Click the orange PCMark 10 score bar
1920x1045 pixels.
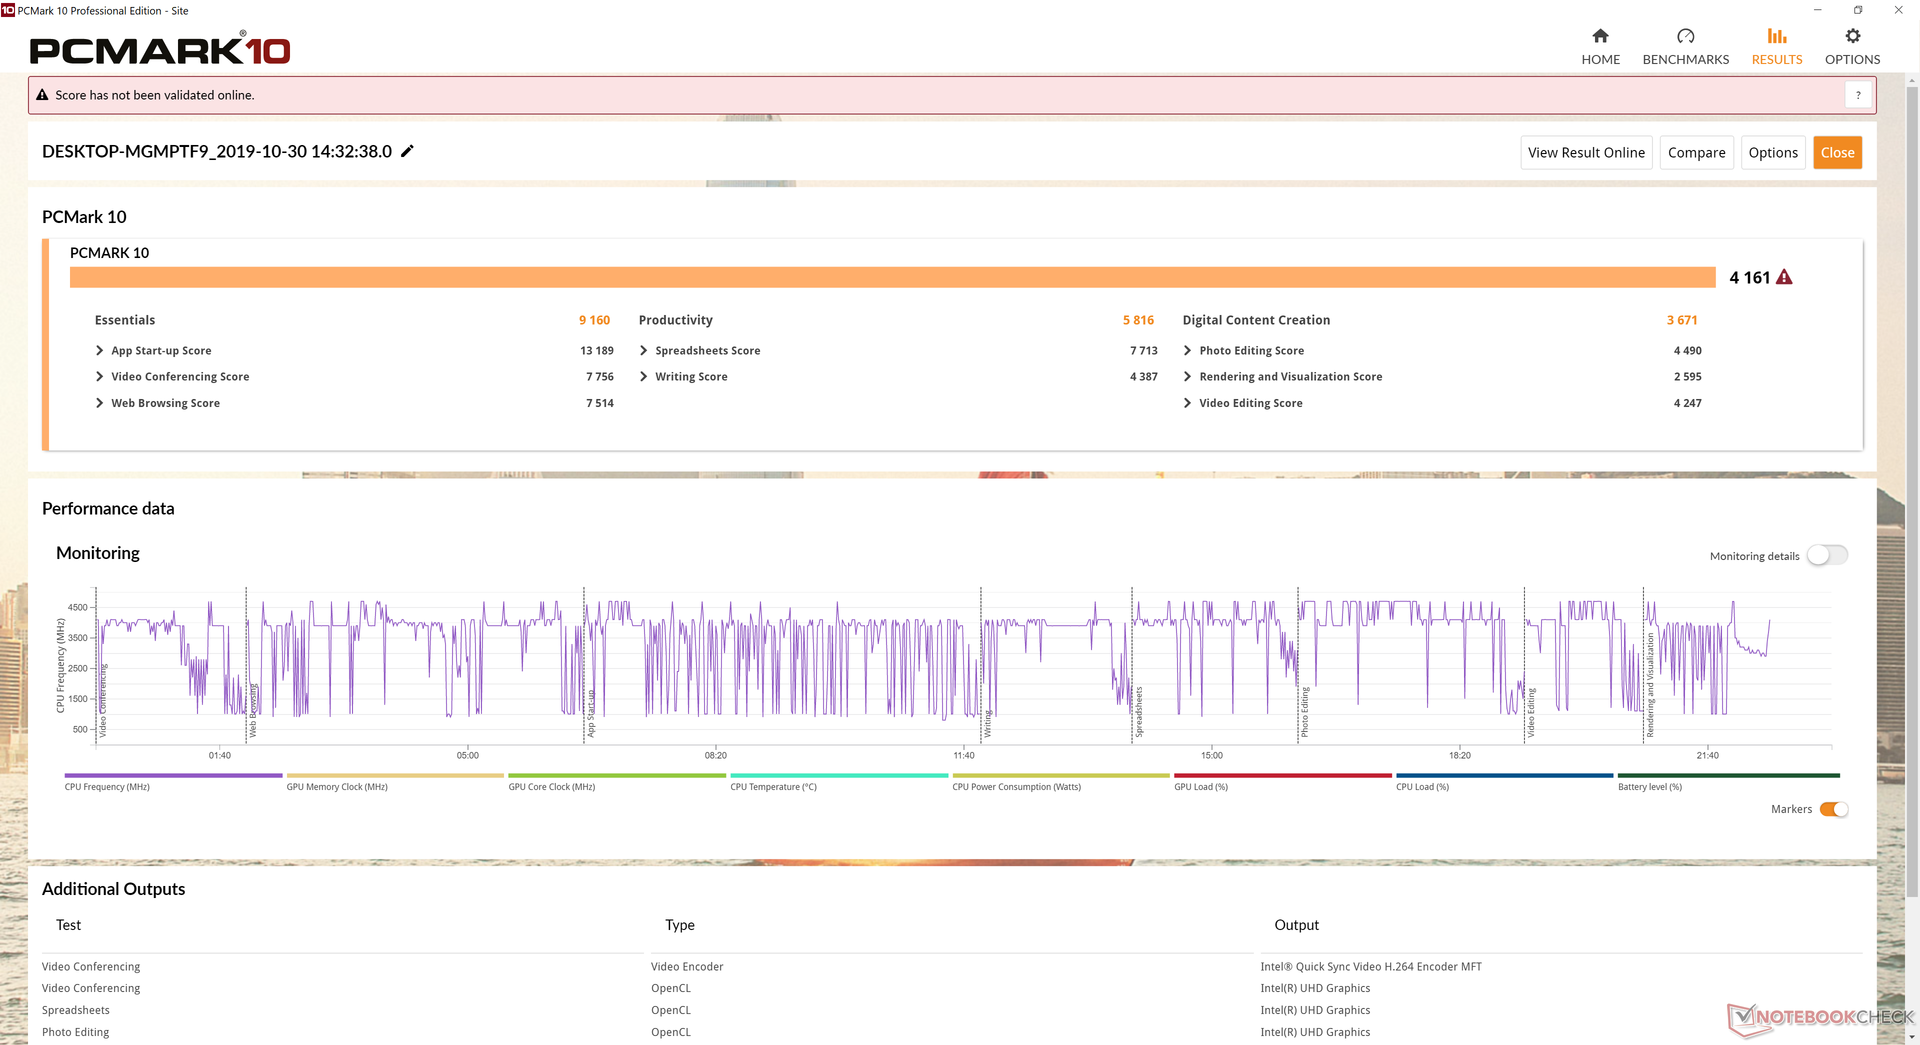point(892,277)
